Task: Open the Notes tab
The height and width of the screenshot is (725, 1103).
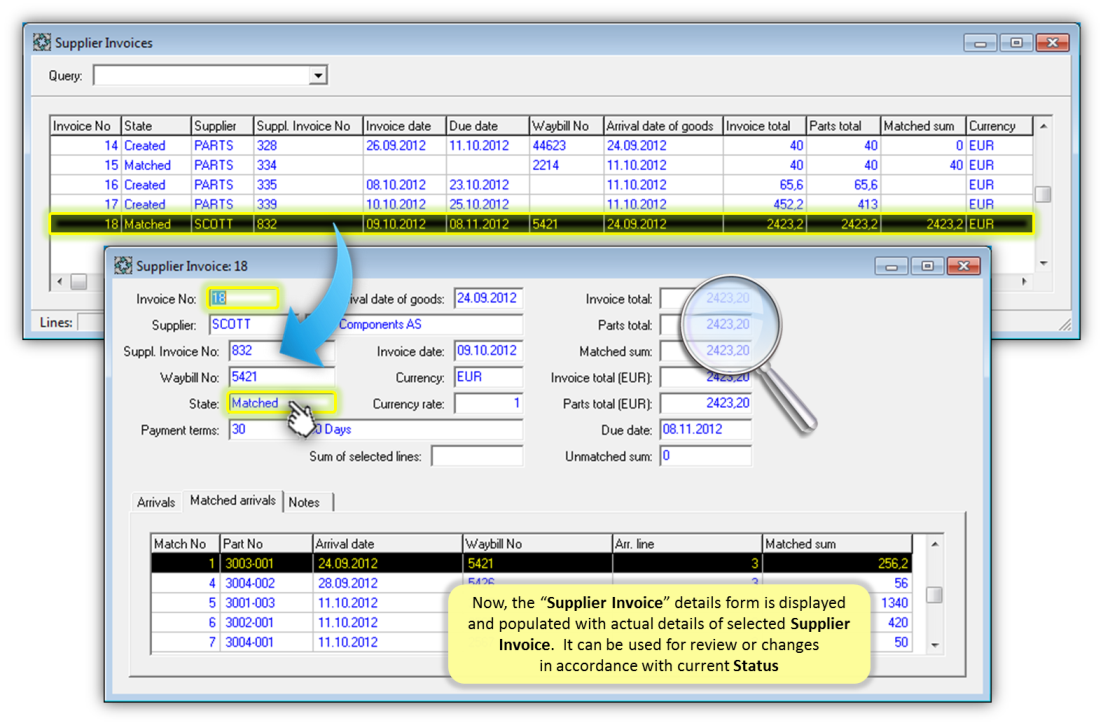Action: pyautogui.click(x=304, y=502)
